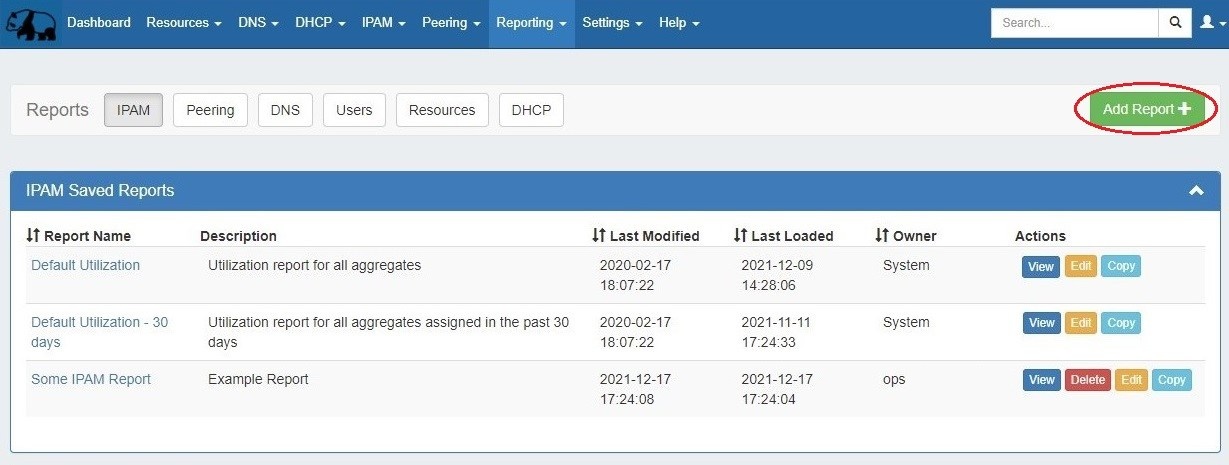Sort by Last Modified arrows icon
This screenshot has height=465, width=1229.
(599, 236)
